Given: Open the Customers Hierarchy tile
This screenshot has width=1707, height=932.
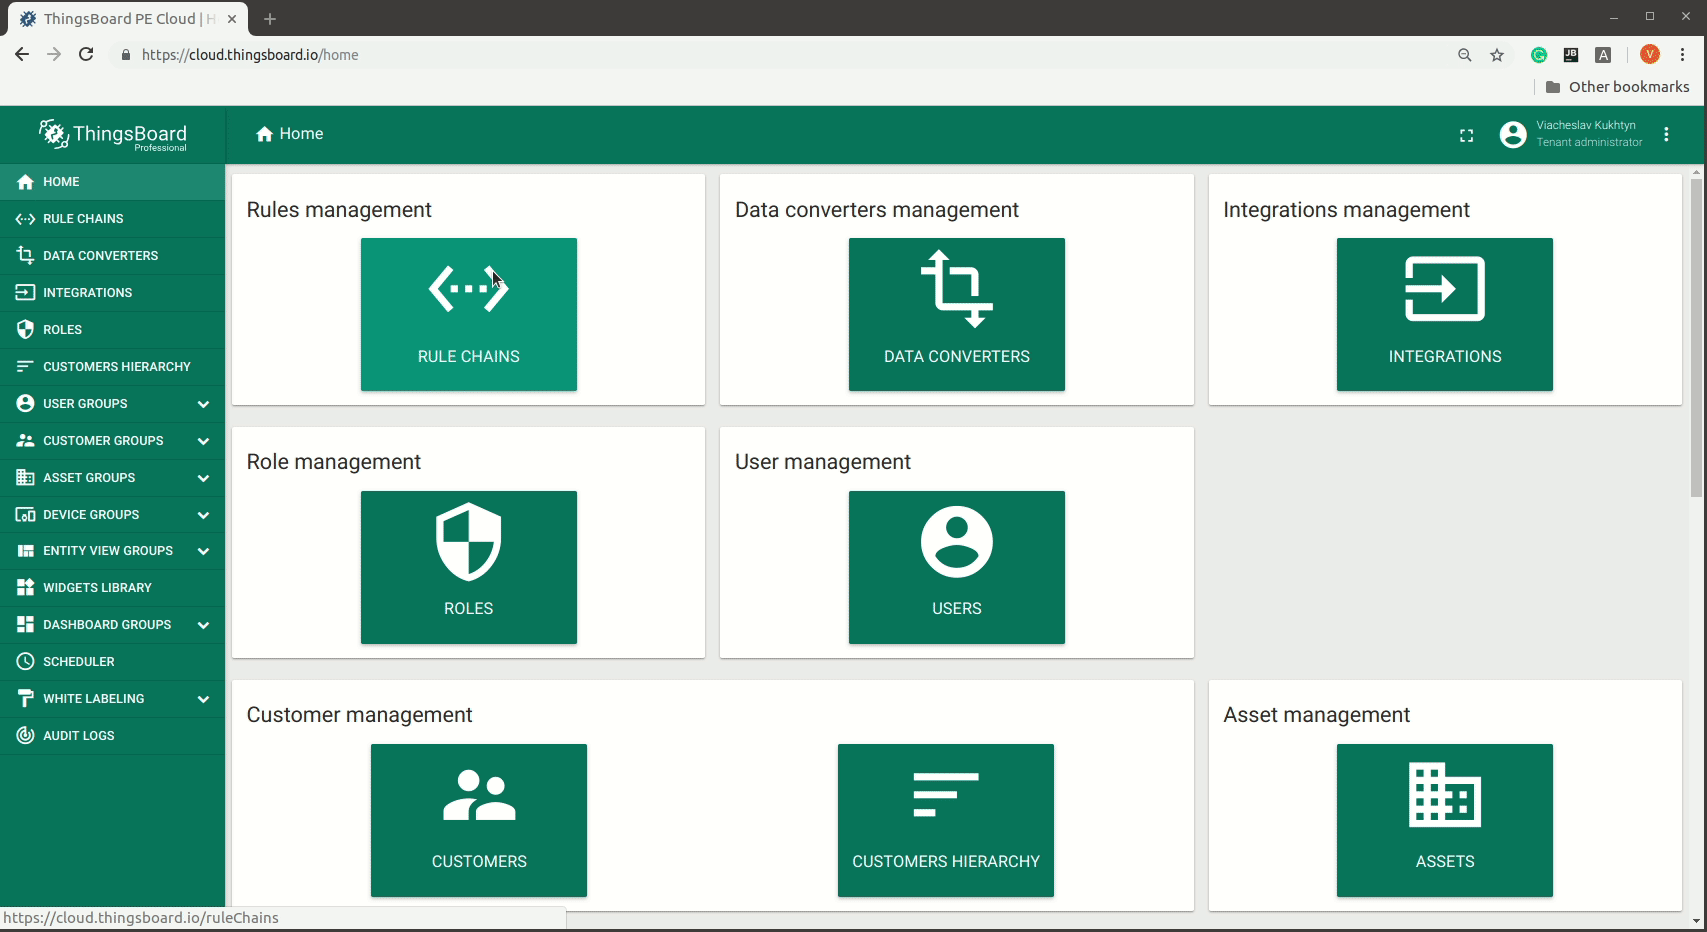Looking at the screenshot, I should (x=945, y=820).
